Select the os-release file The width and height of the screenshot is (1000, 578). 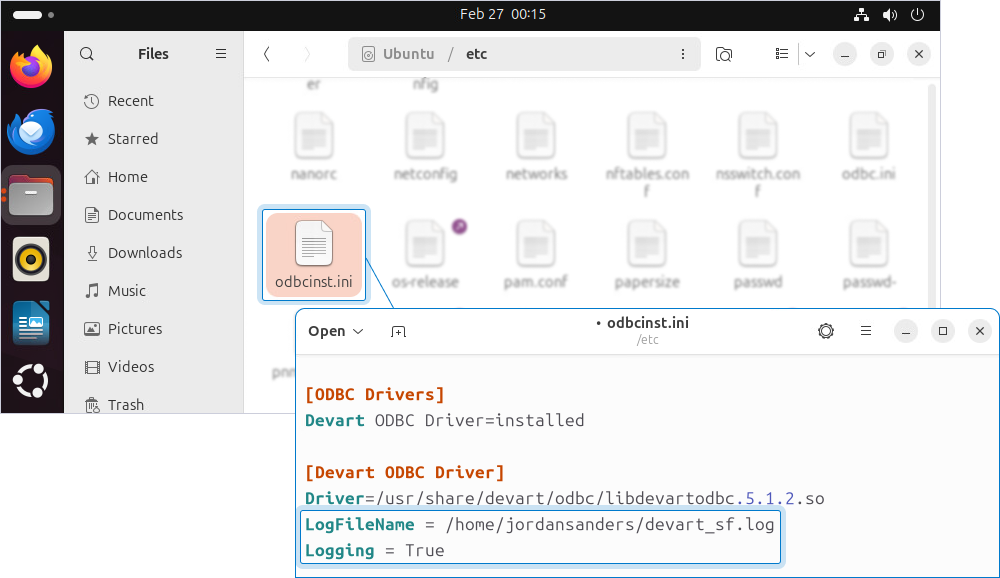coord(425,255)
